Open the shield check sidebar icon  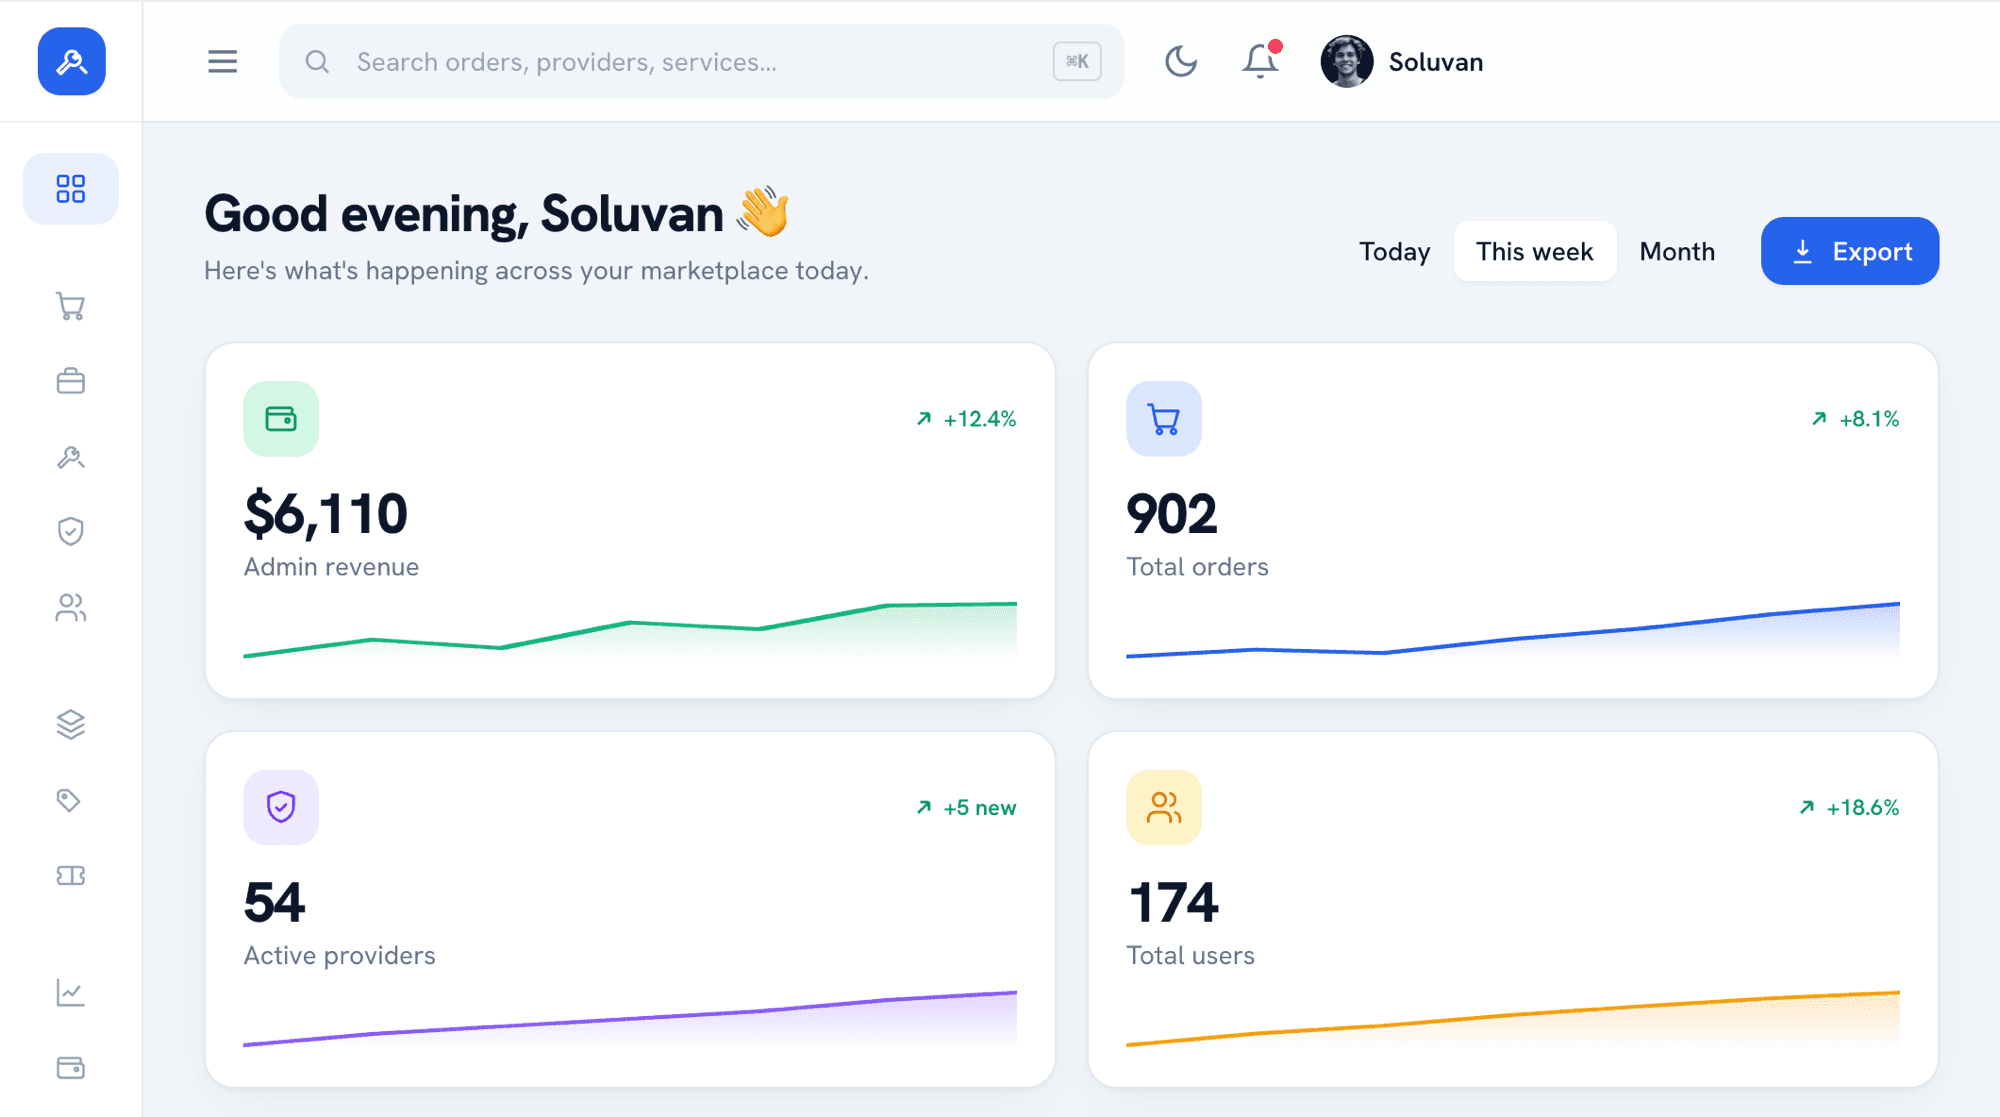[71, 531]
